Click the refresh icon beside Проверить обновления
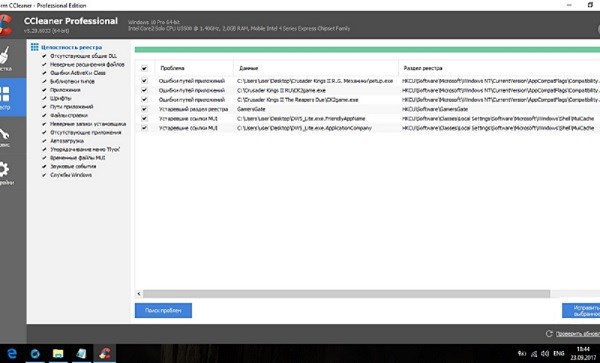The image size is (600, 363). pos(549,334)
